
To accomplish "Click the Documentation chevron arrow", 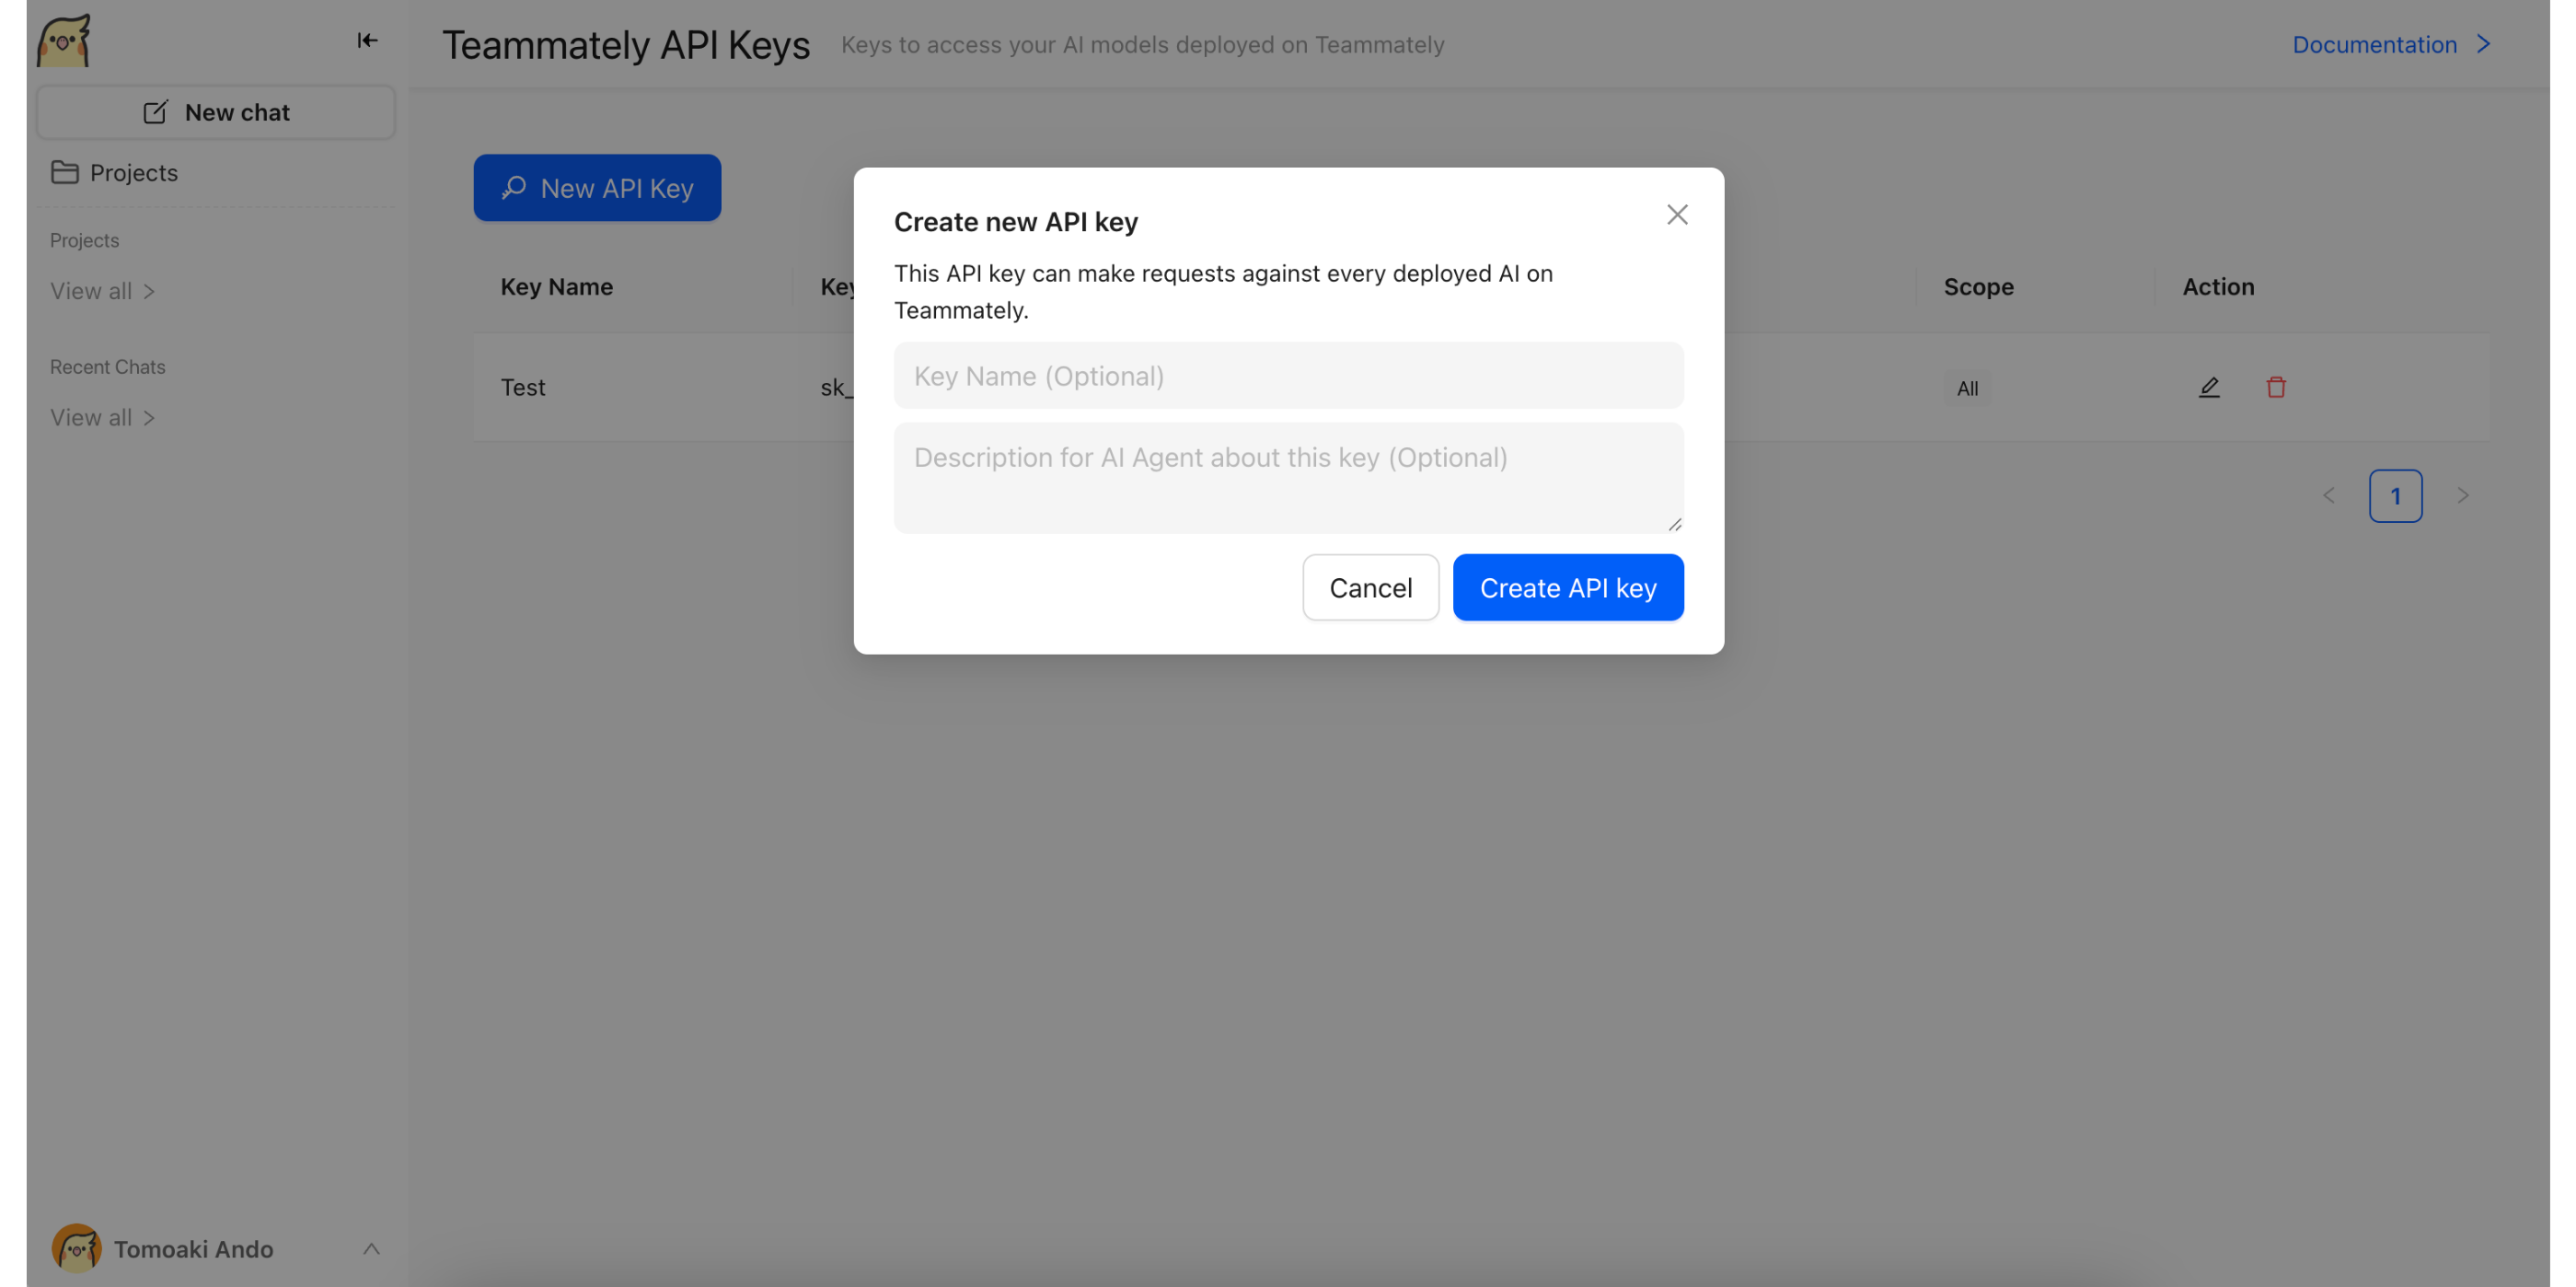I will click(x=2484, y=44).
